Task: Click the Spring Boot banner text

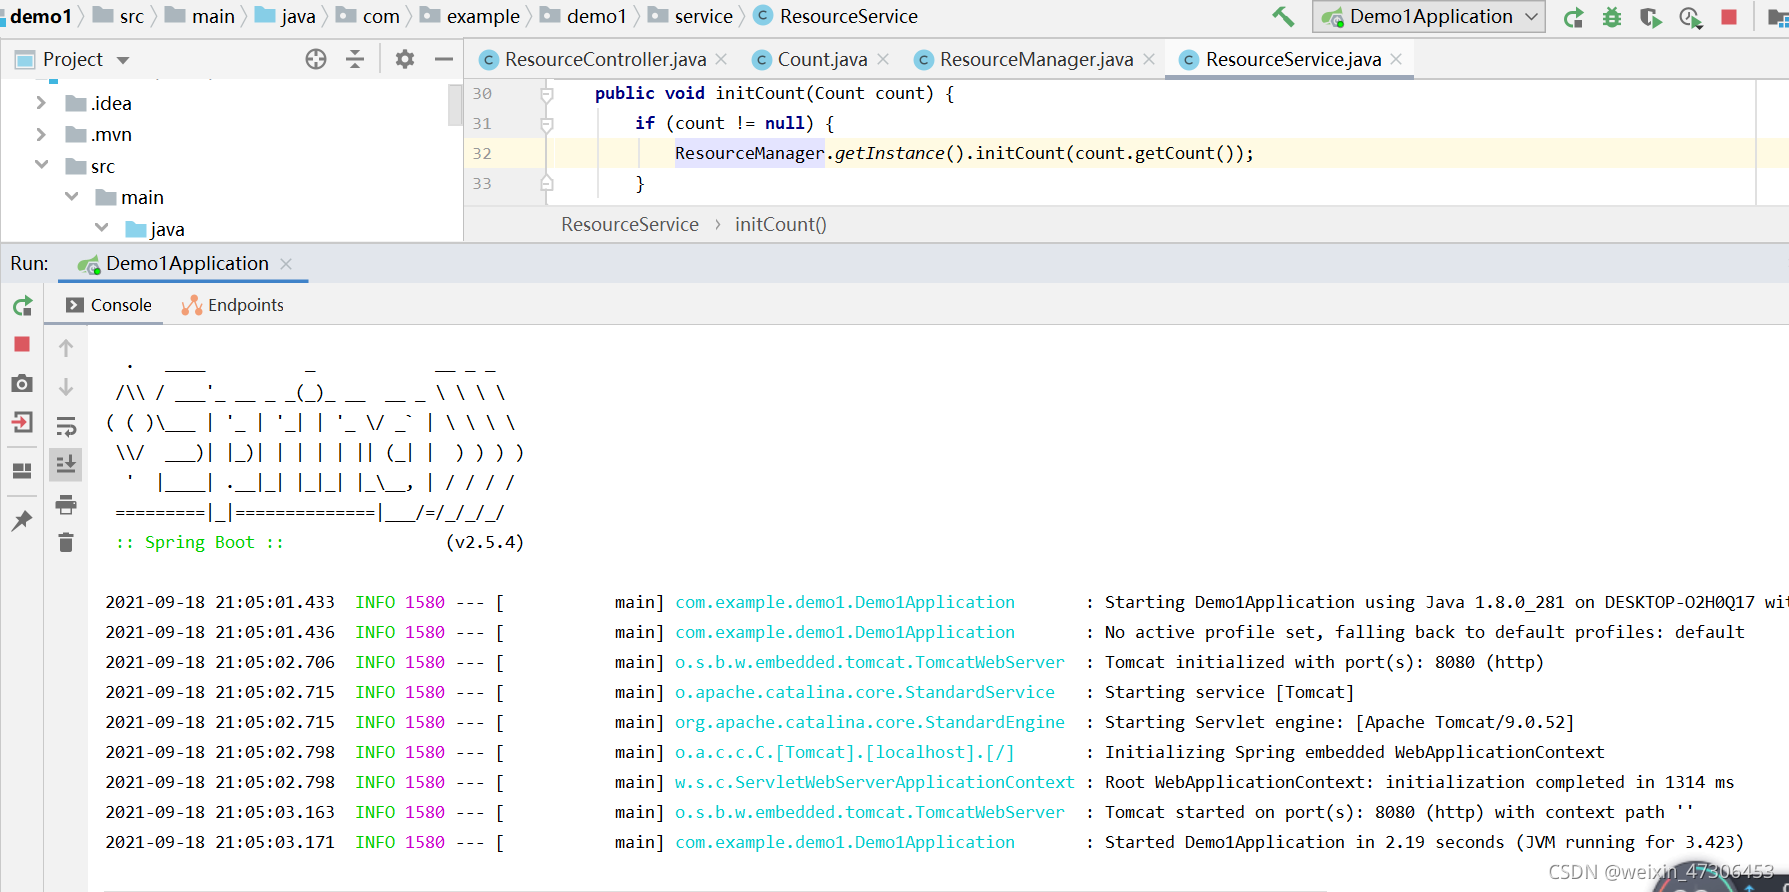Action: click(200, 542)
